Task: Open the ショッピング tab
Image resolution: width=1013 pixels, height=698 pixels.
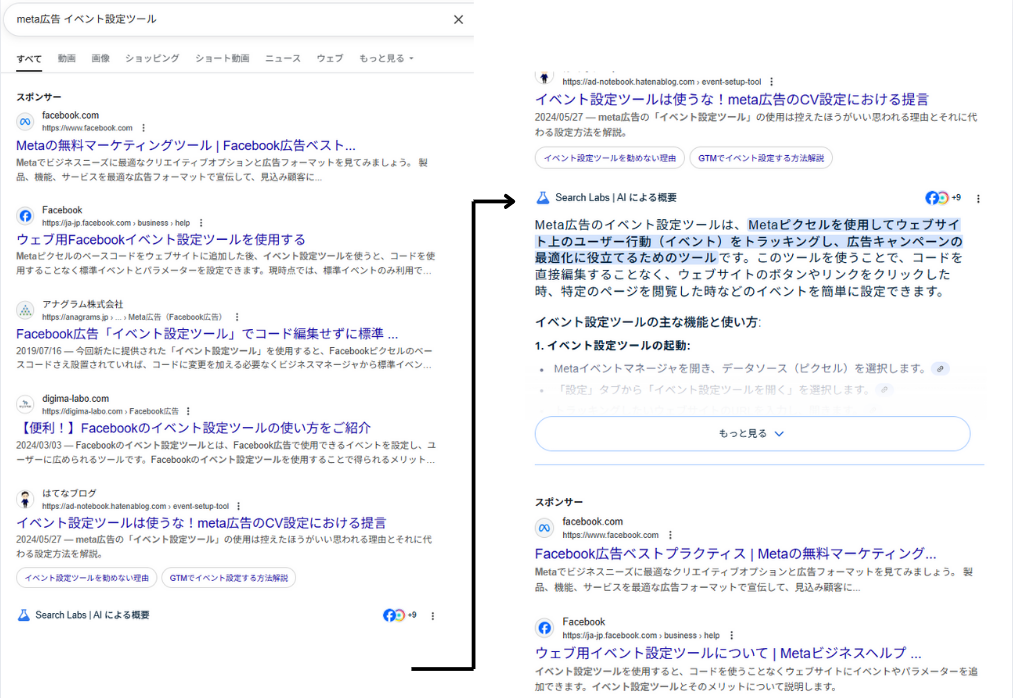Action: click(x=152, y=58)
